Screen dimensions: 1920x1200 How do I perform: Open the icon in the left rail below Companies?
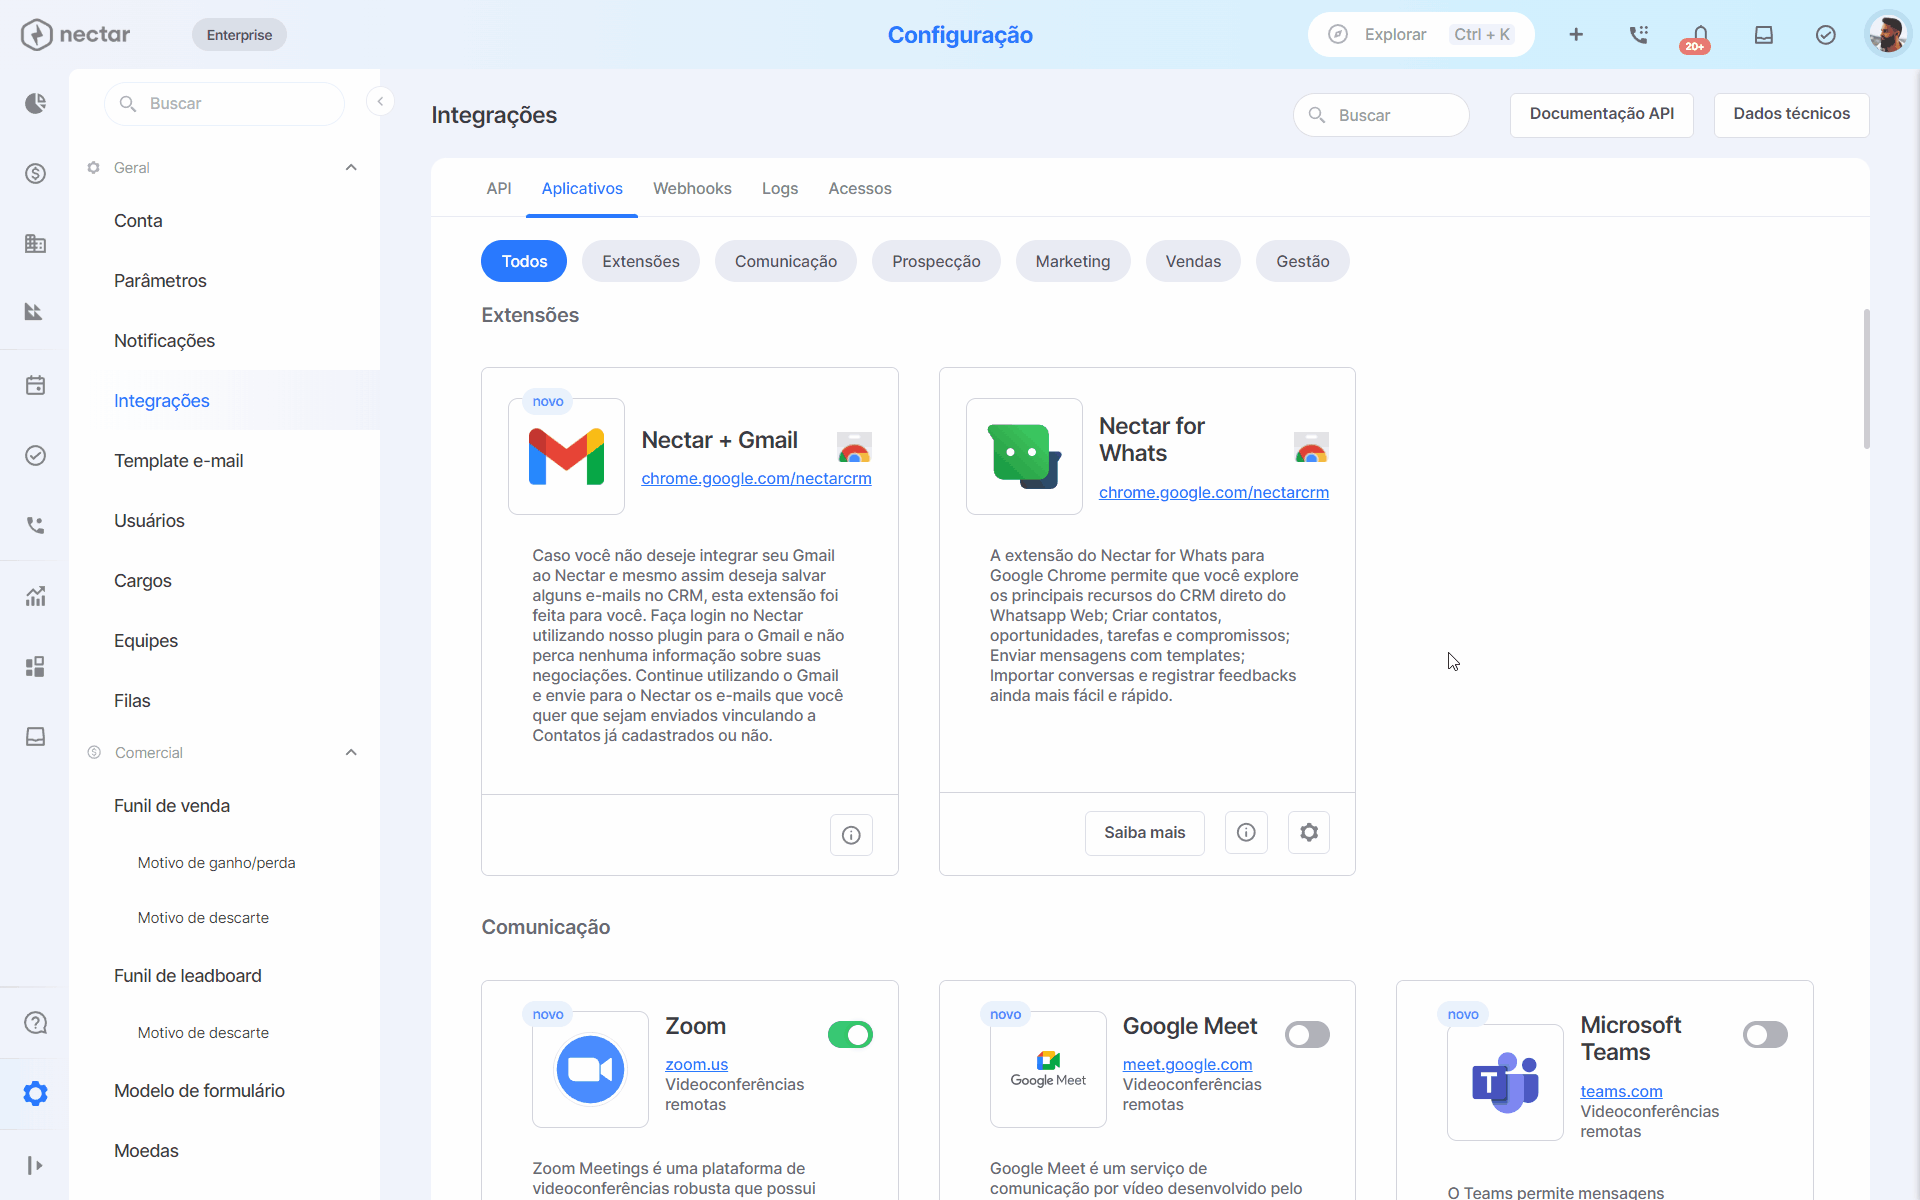pyautogui.click(x=35, y=312)
